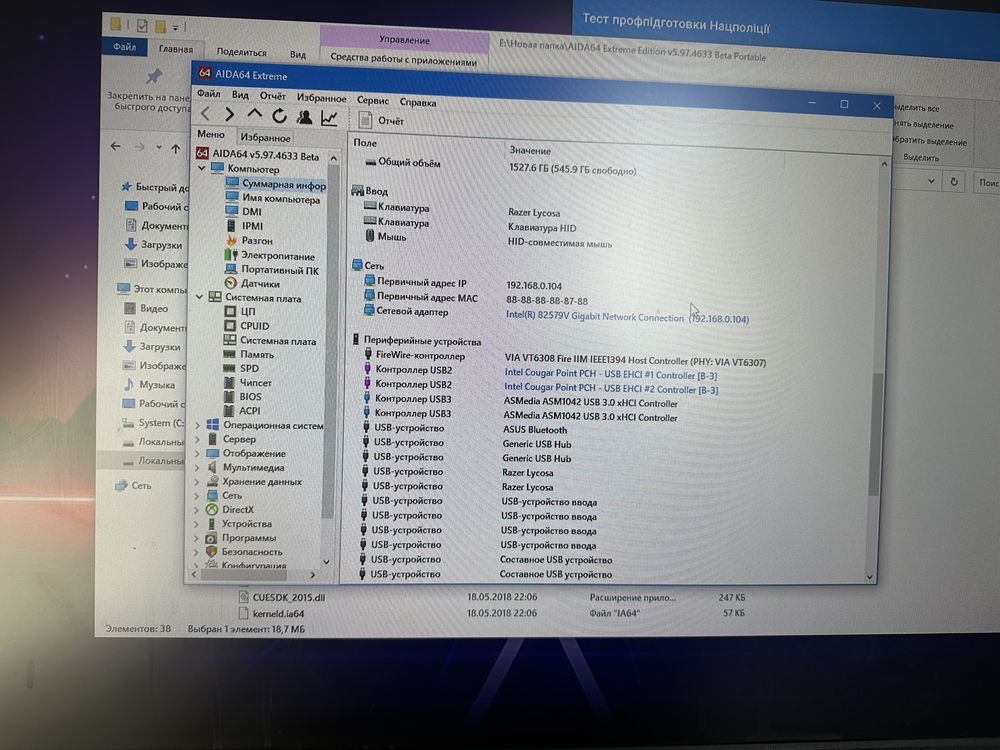Open the address bar history dropdown in Explorer
Image resolution: width=1000 pixels, height=750 pixels.
point(931,181)
